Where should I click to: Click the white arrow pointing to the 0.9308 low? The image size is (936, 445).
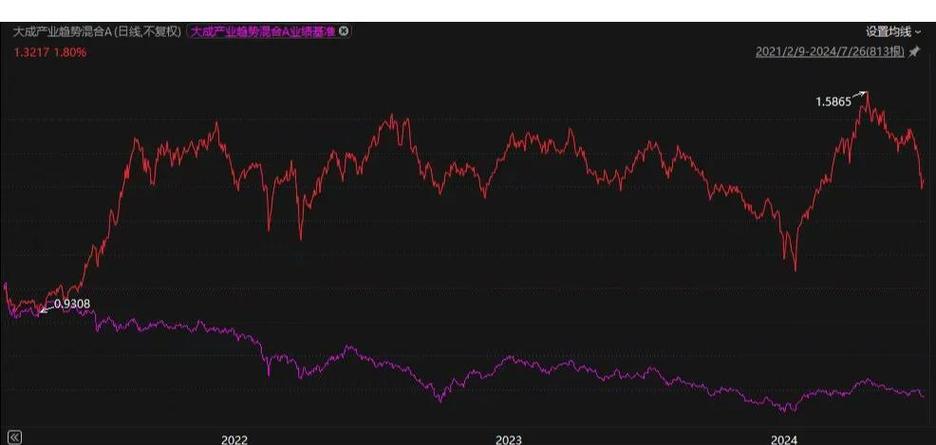pyautogui.click(x=47, y=309)
